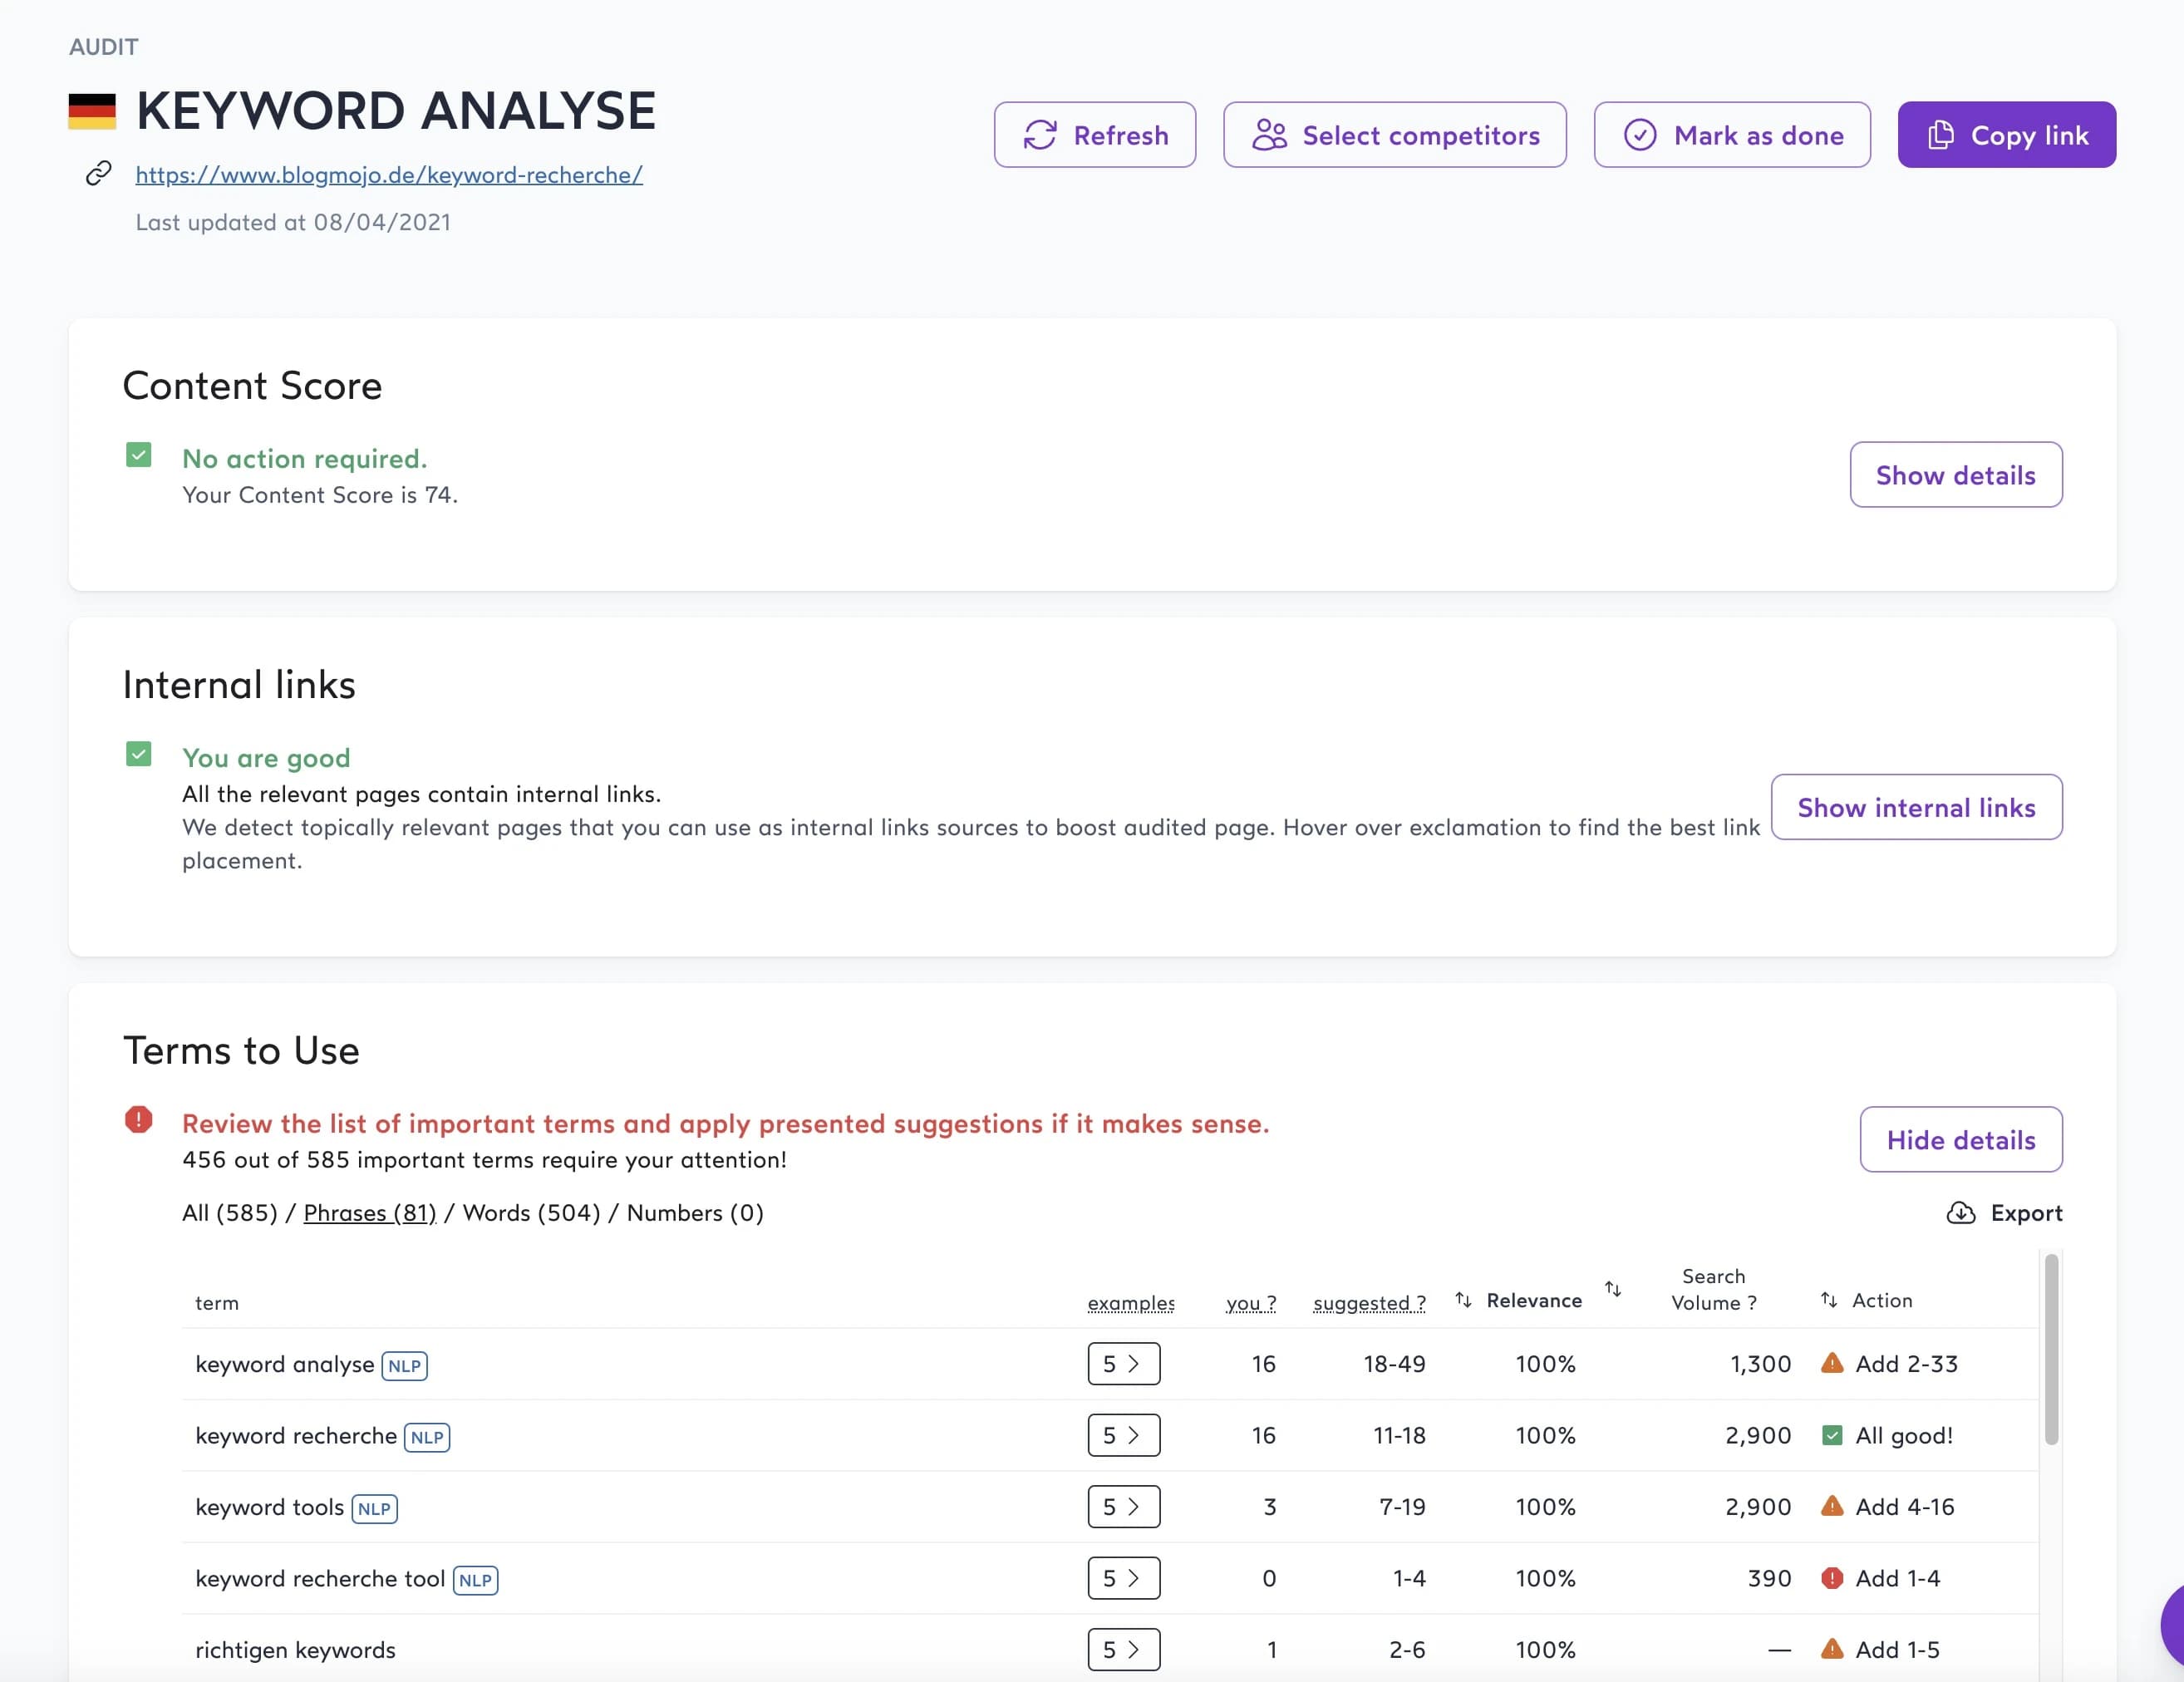The width and height of the screenshot is (2184, 1682).
Task: Click the Export download icon
Action: pos(1960,1213)
